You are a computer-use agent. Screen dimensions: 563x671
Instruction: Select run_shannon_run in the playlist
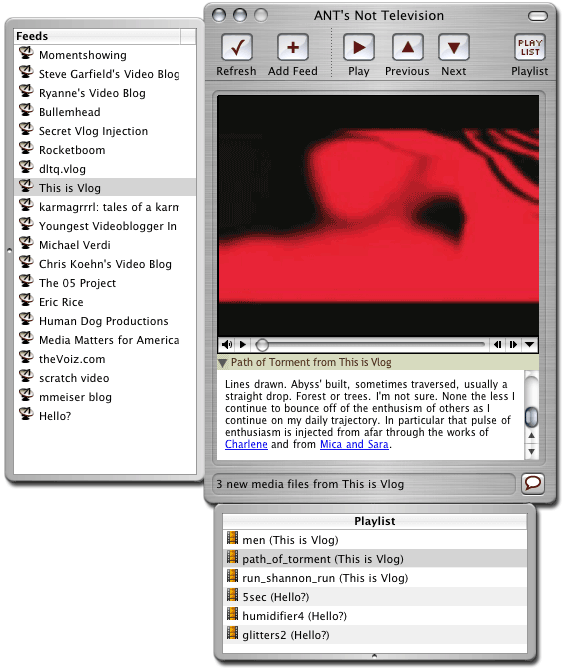pos(375,578)
